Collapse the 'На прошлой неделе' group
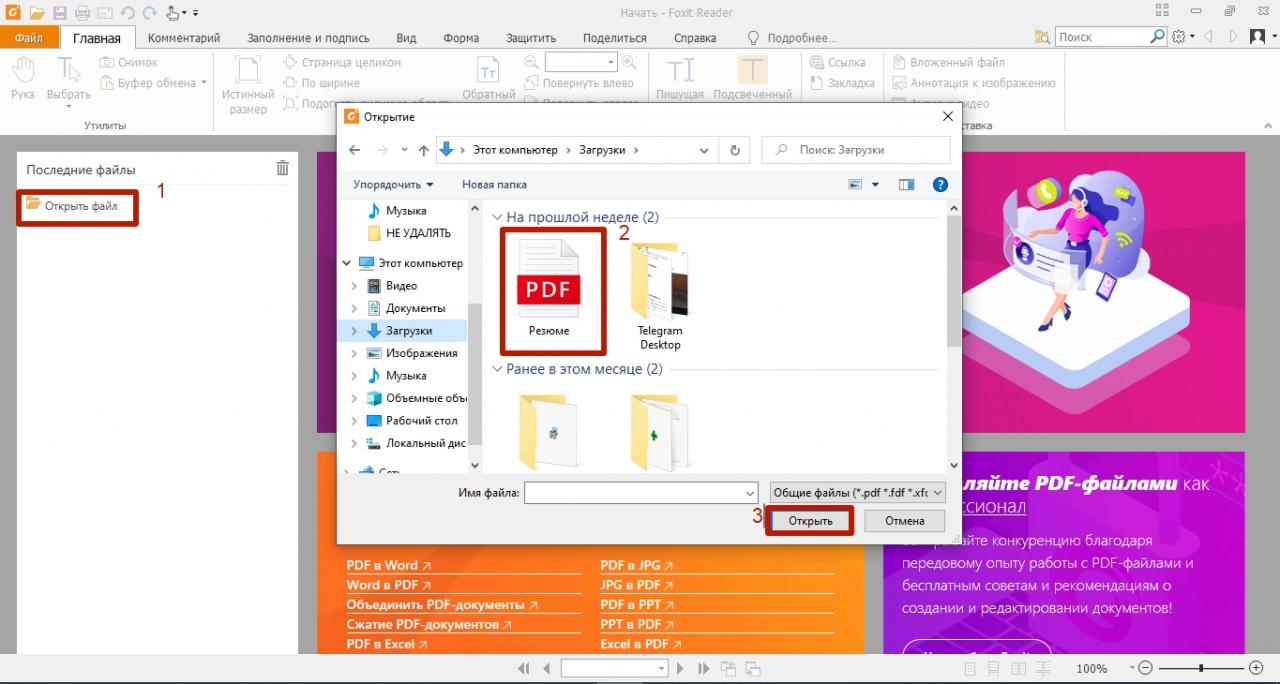This screenshot has width=1280, height=684. tap(497, 217)
